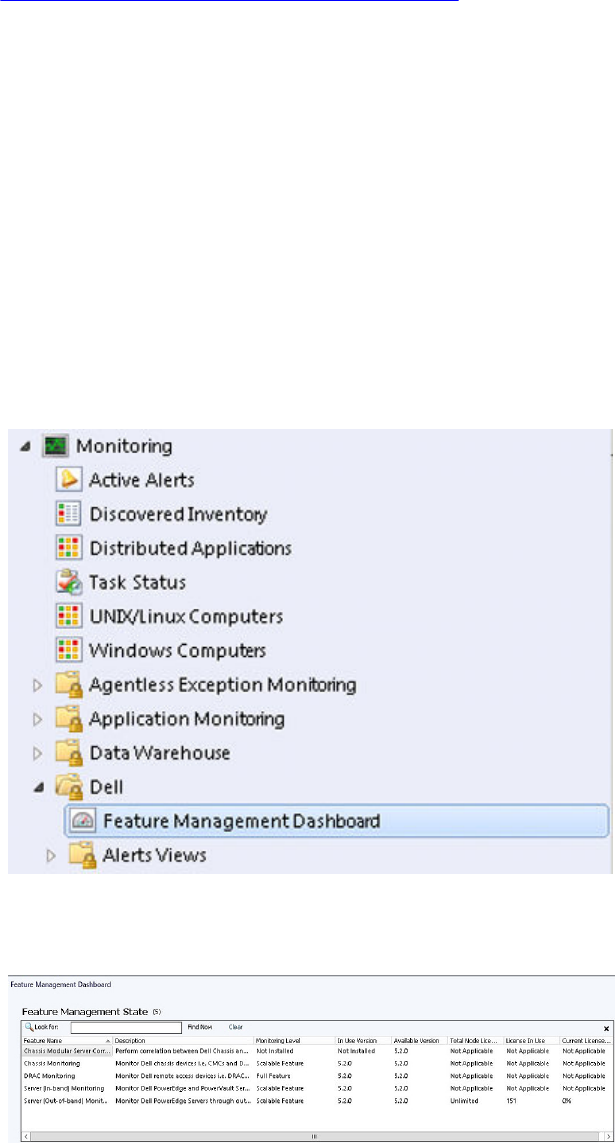Screen dimensions: 615x1143
Task: Click the Application Monitoring folder icon
Action: point(68,719)
